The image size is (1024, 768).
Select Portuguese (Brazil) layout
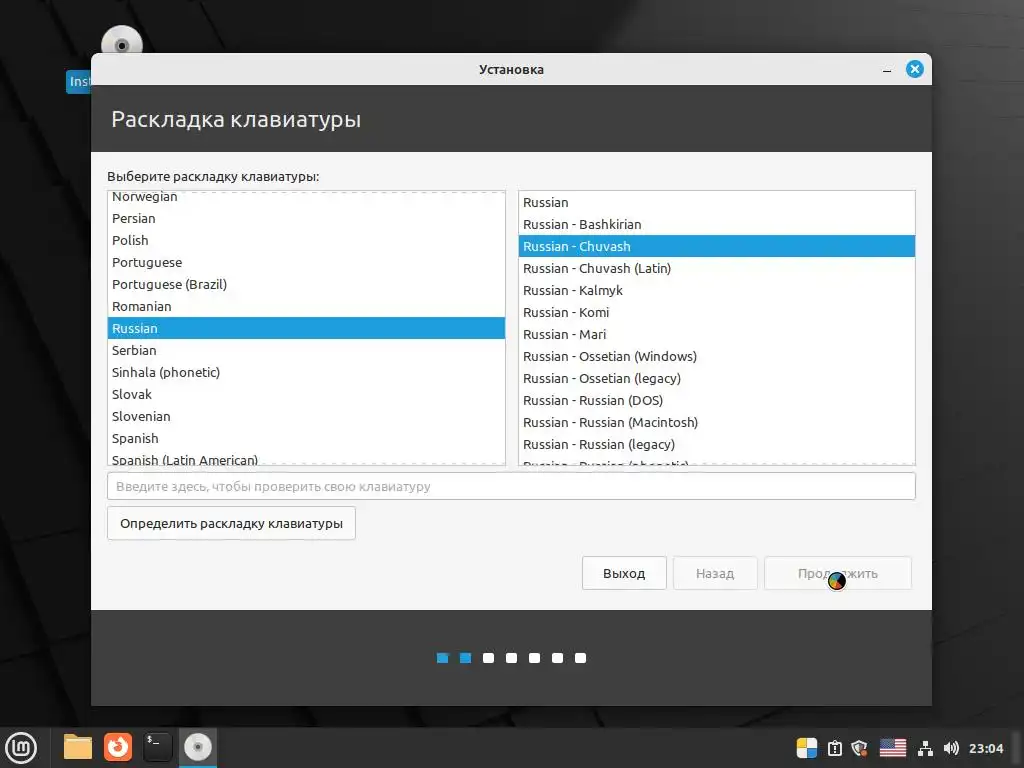click(306, 284)
